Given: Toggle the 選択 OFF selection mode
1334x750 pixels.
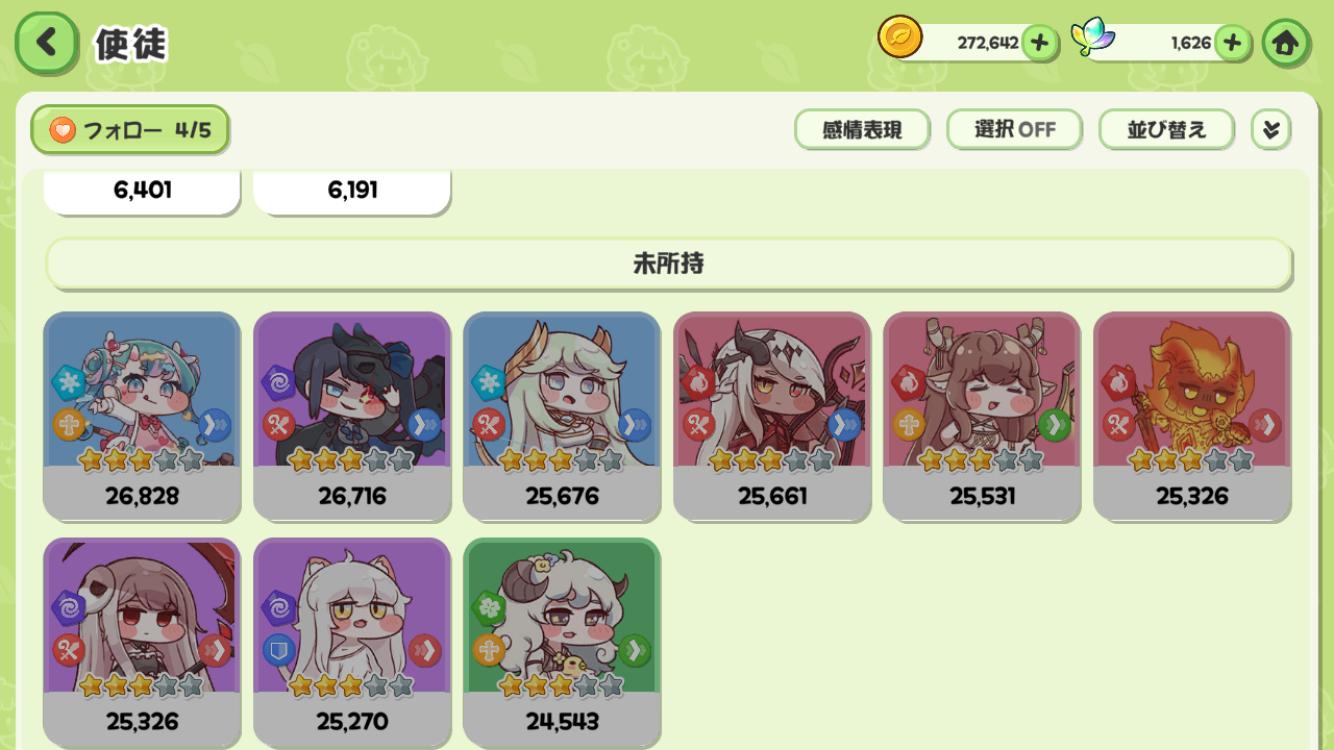Looking at the screenshot, I should (1014, 130).
